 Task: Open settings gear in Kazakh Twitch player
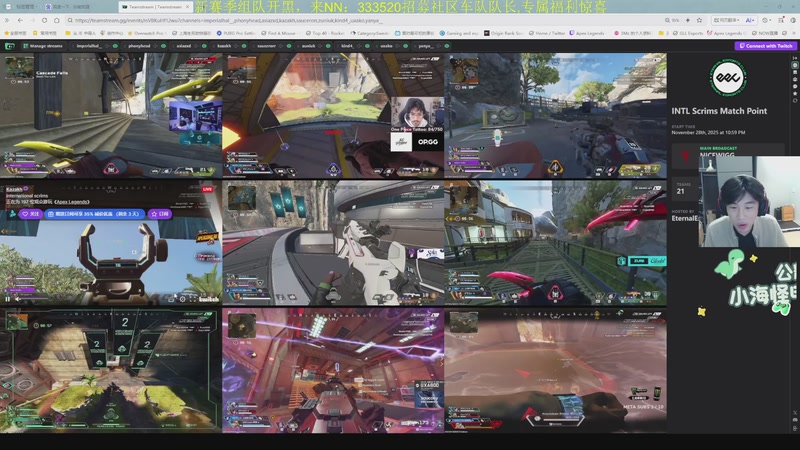coord(183,299)
